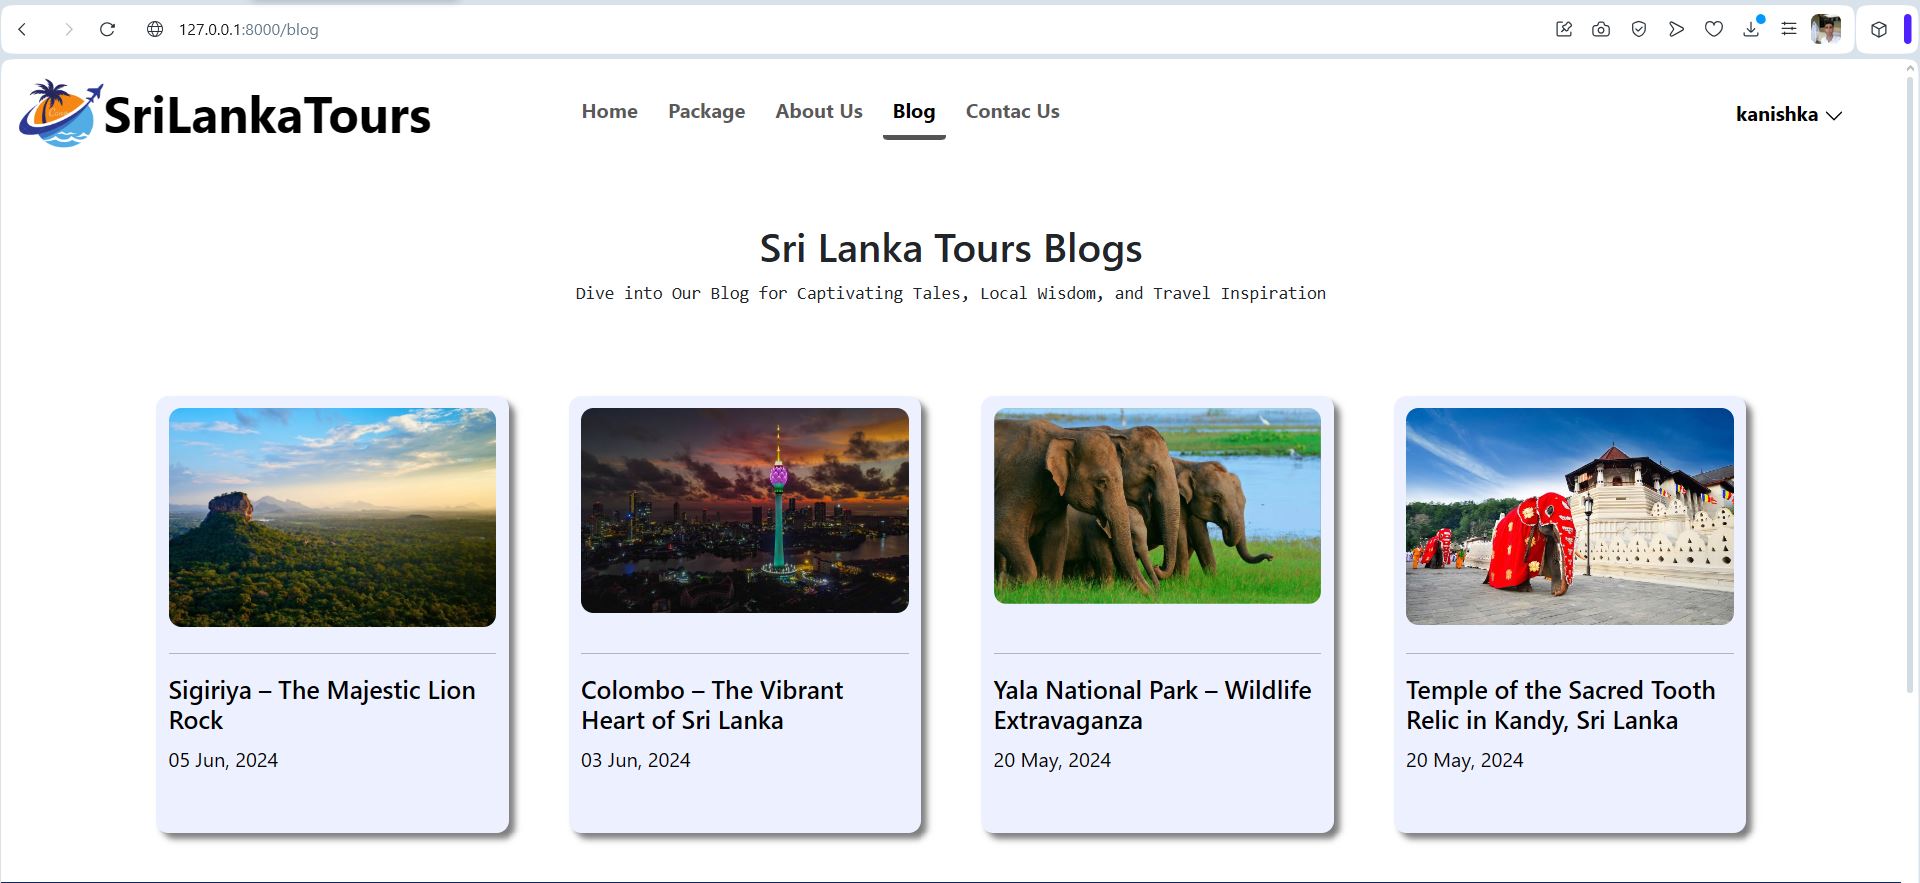Click the browser back arrow
Image resolution: width=1920 pixels, height=883 pixels.
pos(22,29)
